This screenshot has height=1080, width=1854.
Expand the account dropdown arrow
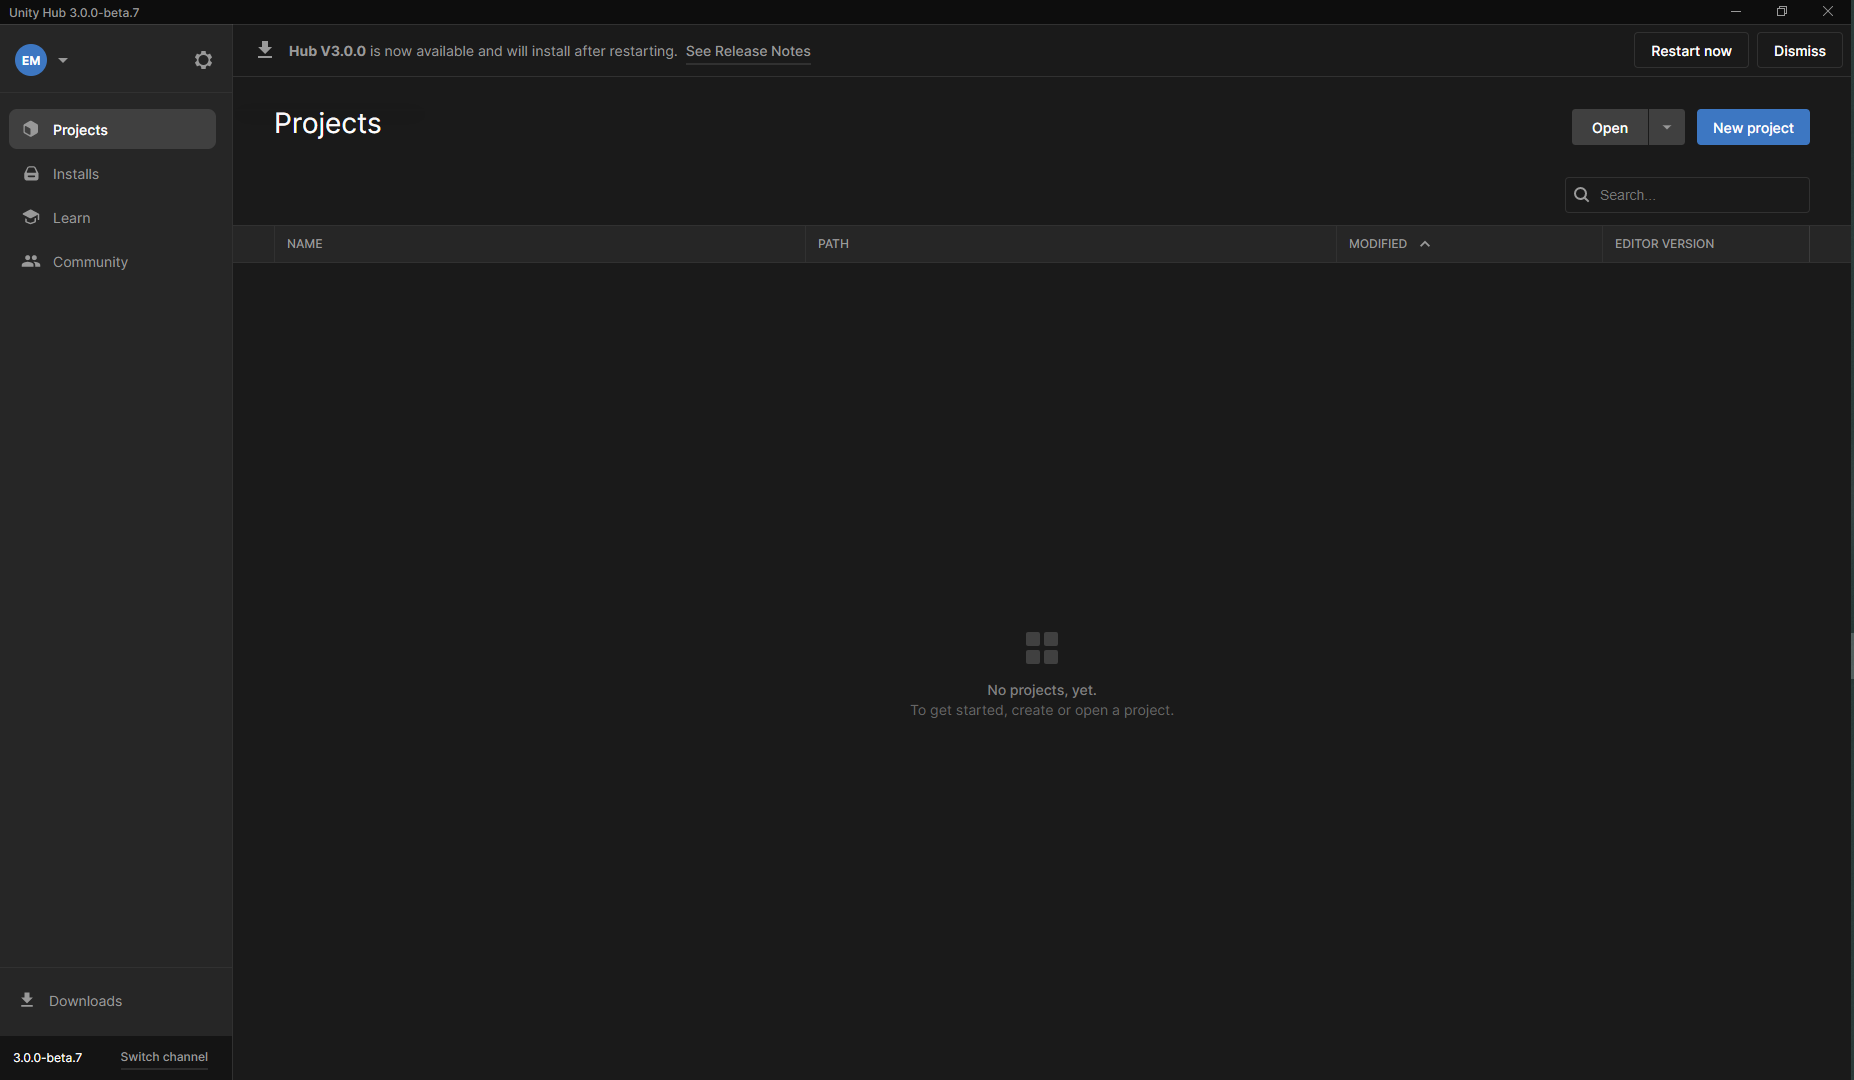[x=63, y=60]
